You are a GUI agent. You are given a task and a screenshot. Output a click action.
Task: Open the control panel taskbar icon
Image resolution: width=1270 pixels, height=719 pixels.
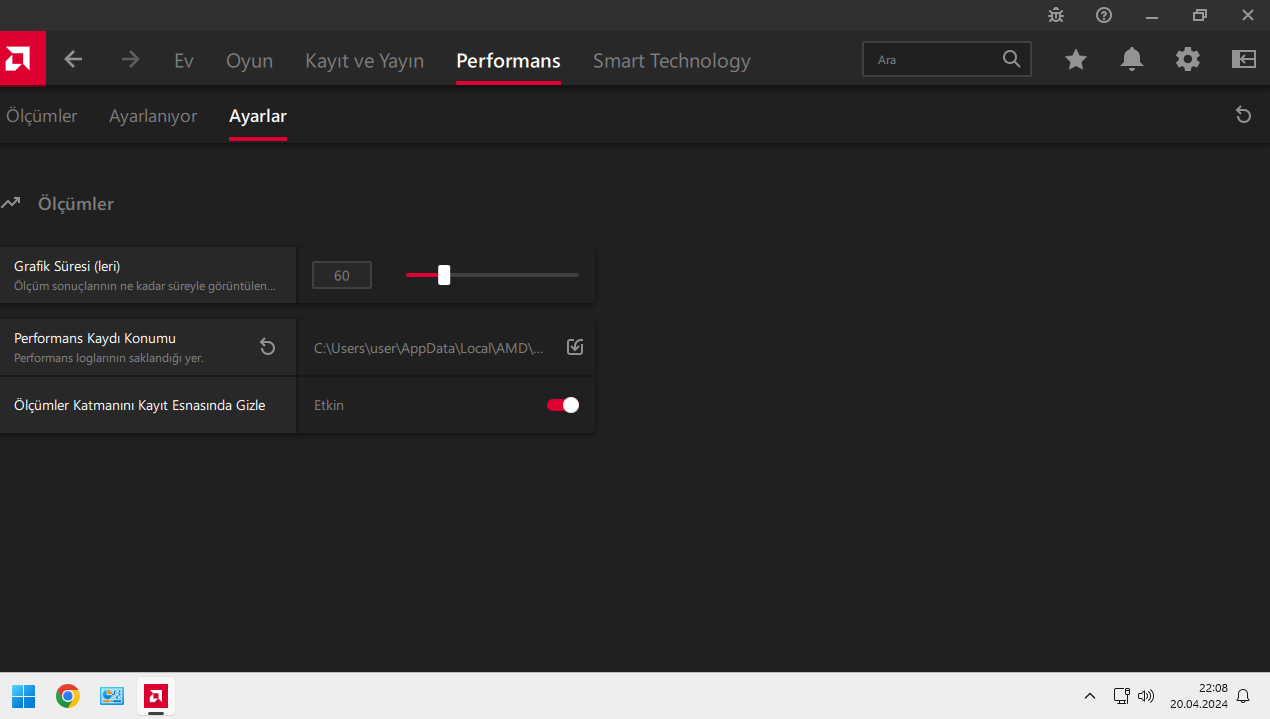click(112, 696)
